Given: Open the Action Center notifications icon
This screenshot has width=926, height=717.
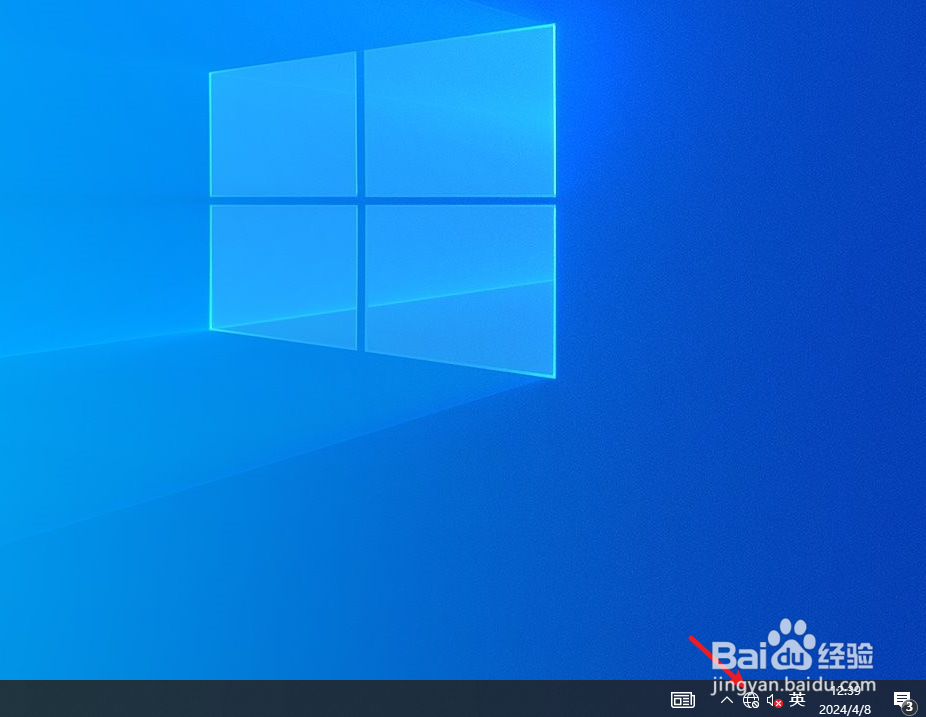Looking at the screenshot, I should pyautogui.click(x=904, y=701).
